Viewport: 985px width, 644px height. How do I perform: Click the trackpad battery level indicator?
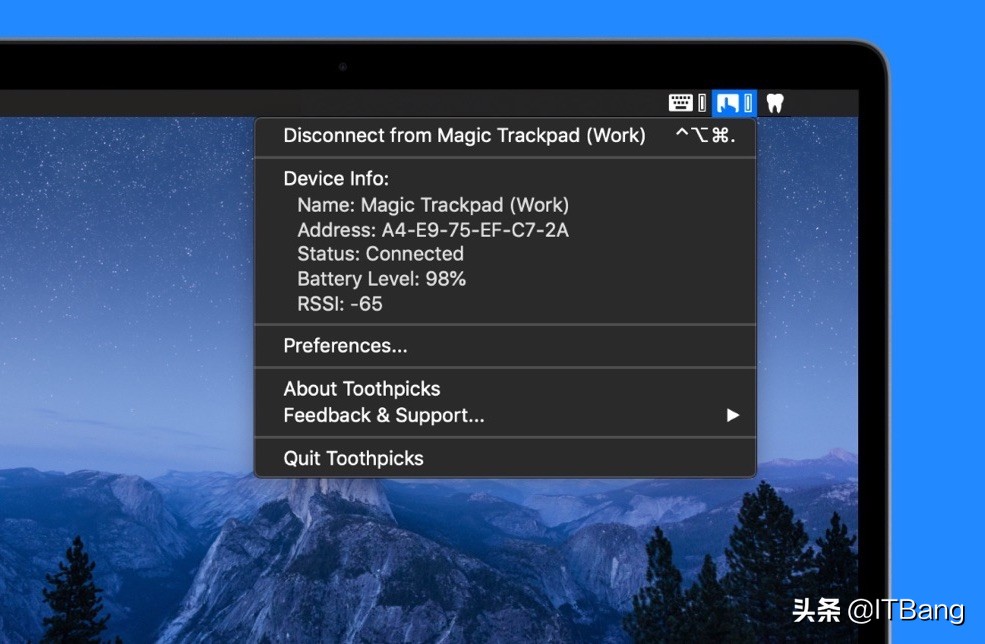tap(747, 103)
